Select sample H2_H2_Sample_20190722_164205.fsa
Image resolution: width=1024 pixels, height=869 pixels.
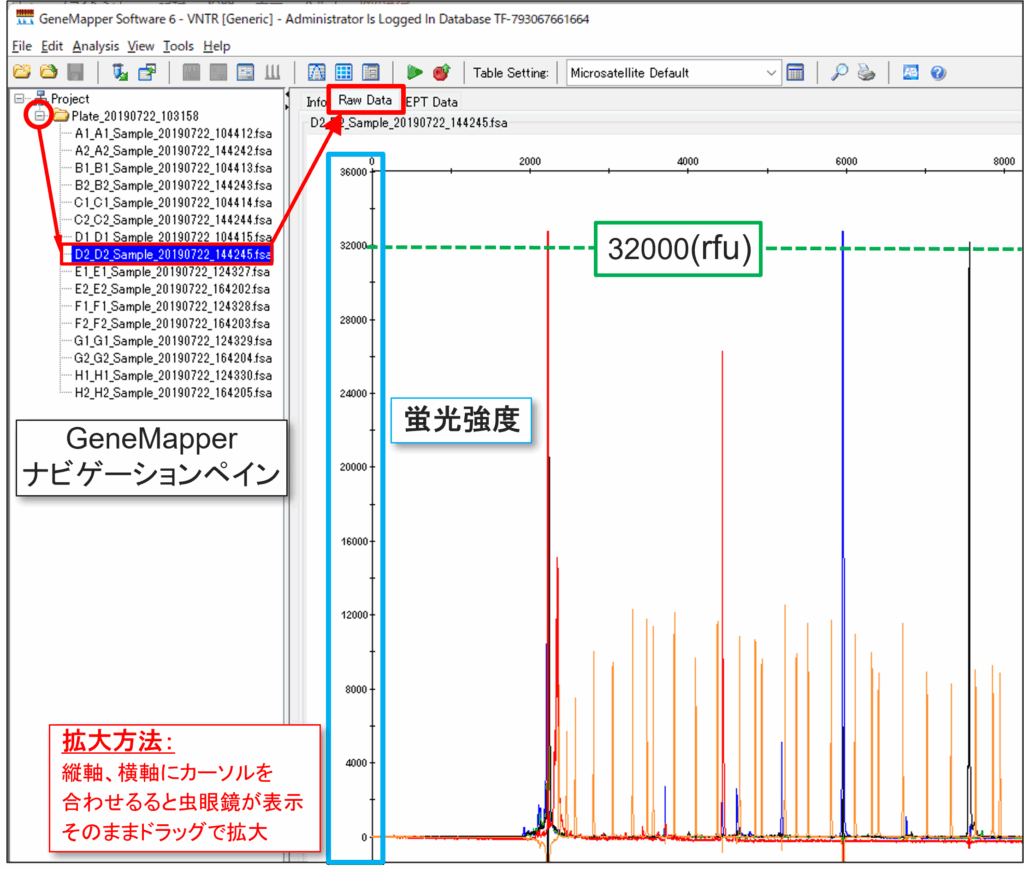172,393
